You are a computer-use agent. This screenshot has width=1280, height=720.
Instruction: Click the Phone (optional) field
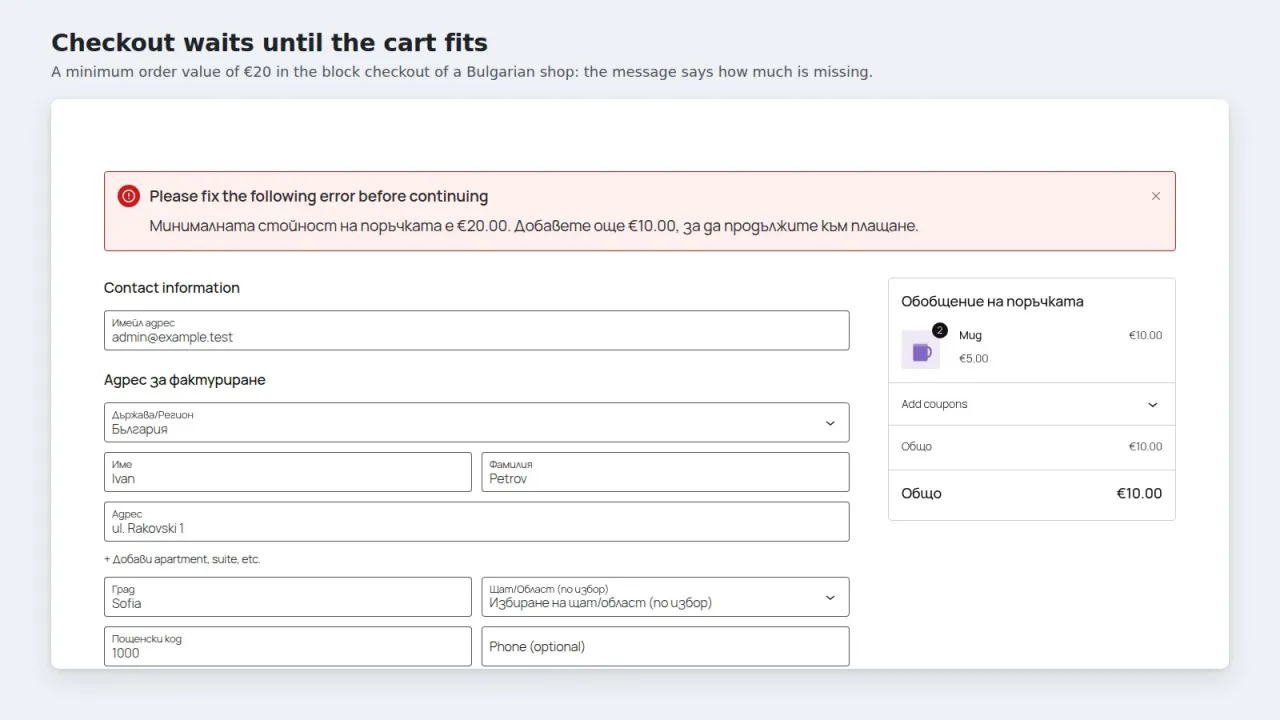[x=665, y=646]
